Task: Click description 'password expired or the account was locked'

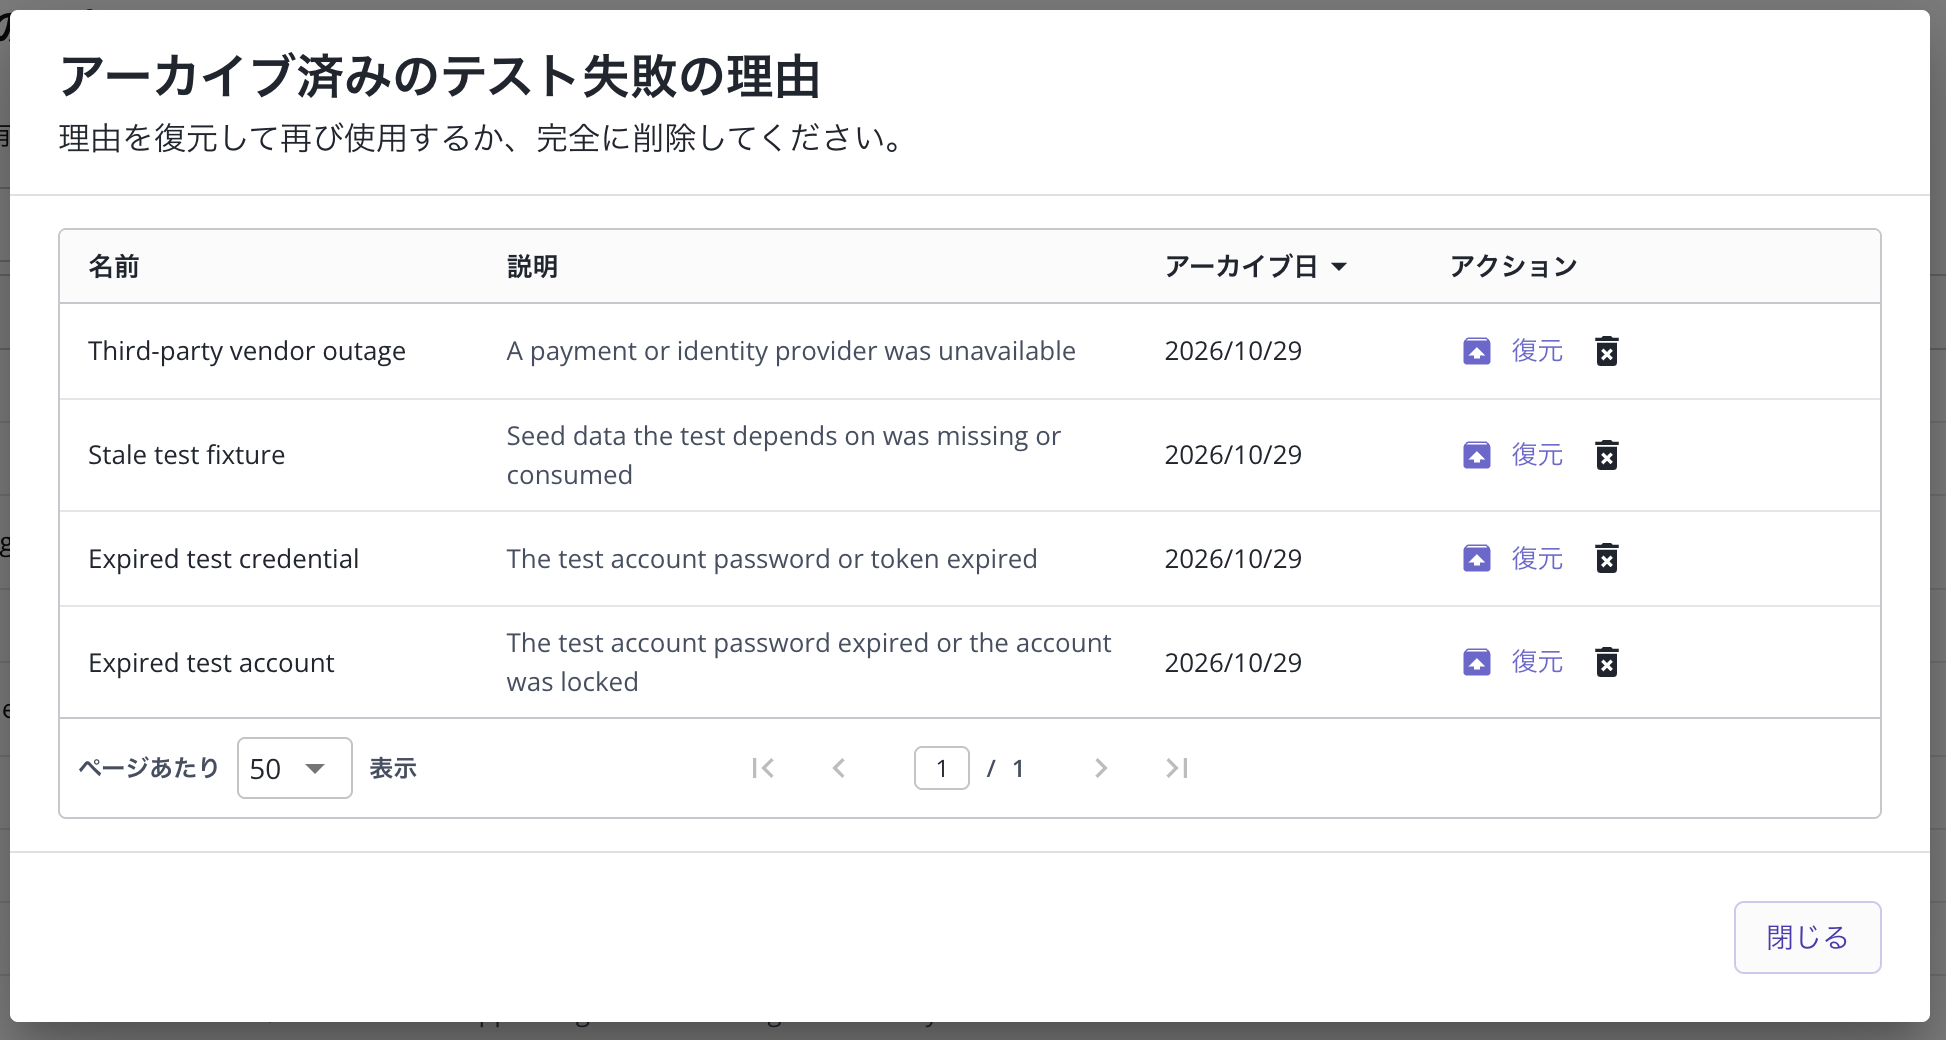Action: pyautogui.click(x=809, y=662)
